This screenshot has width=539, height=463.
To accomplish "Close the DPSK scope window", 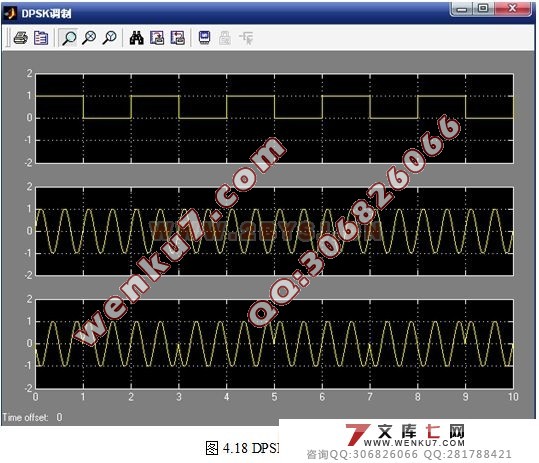I will pos(512,8).
